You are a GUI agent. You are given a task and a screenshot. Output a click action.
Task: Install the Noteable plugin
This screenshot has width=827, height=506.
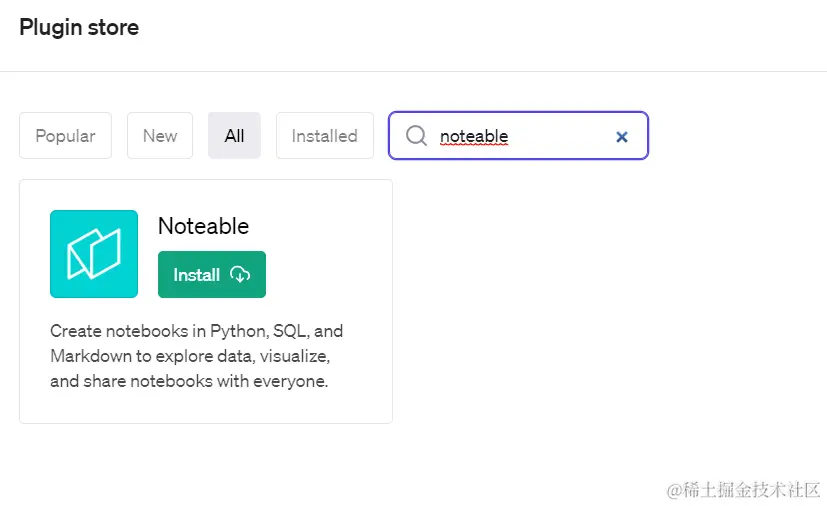(x=211, y=274)
